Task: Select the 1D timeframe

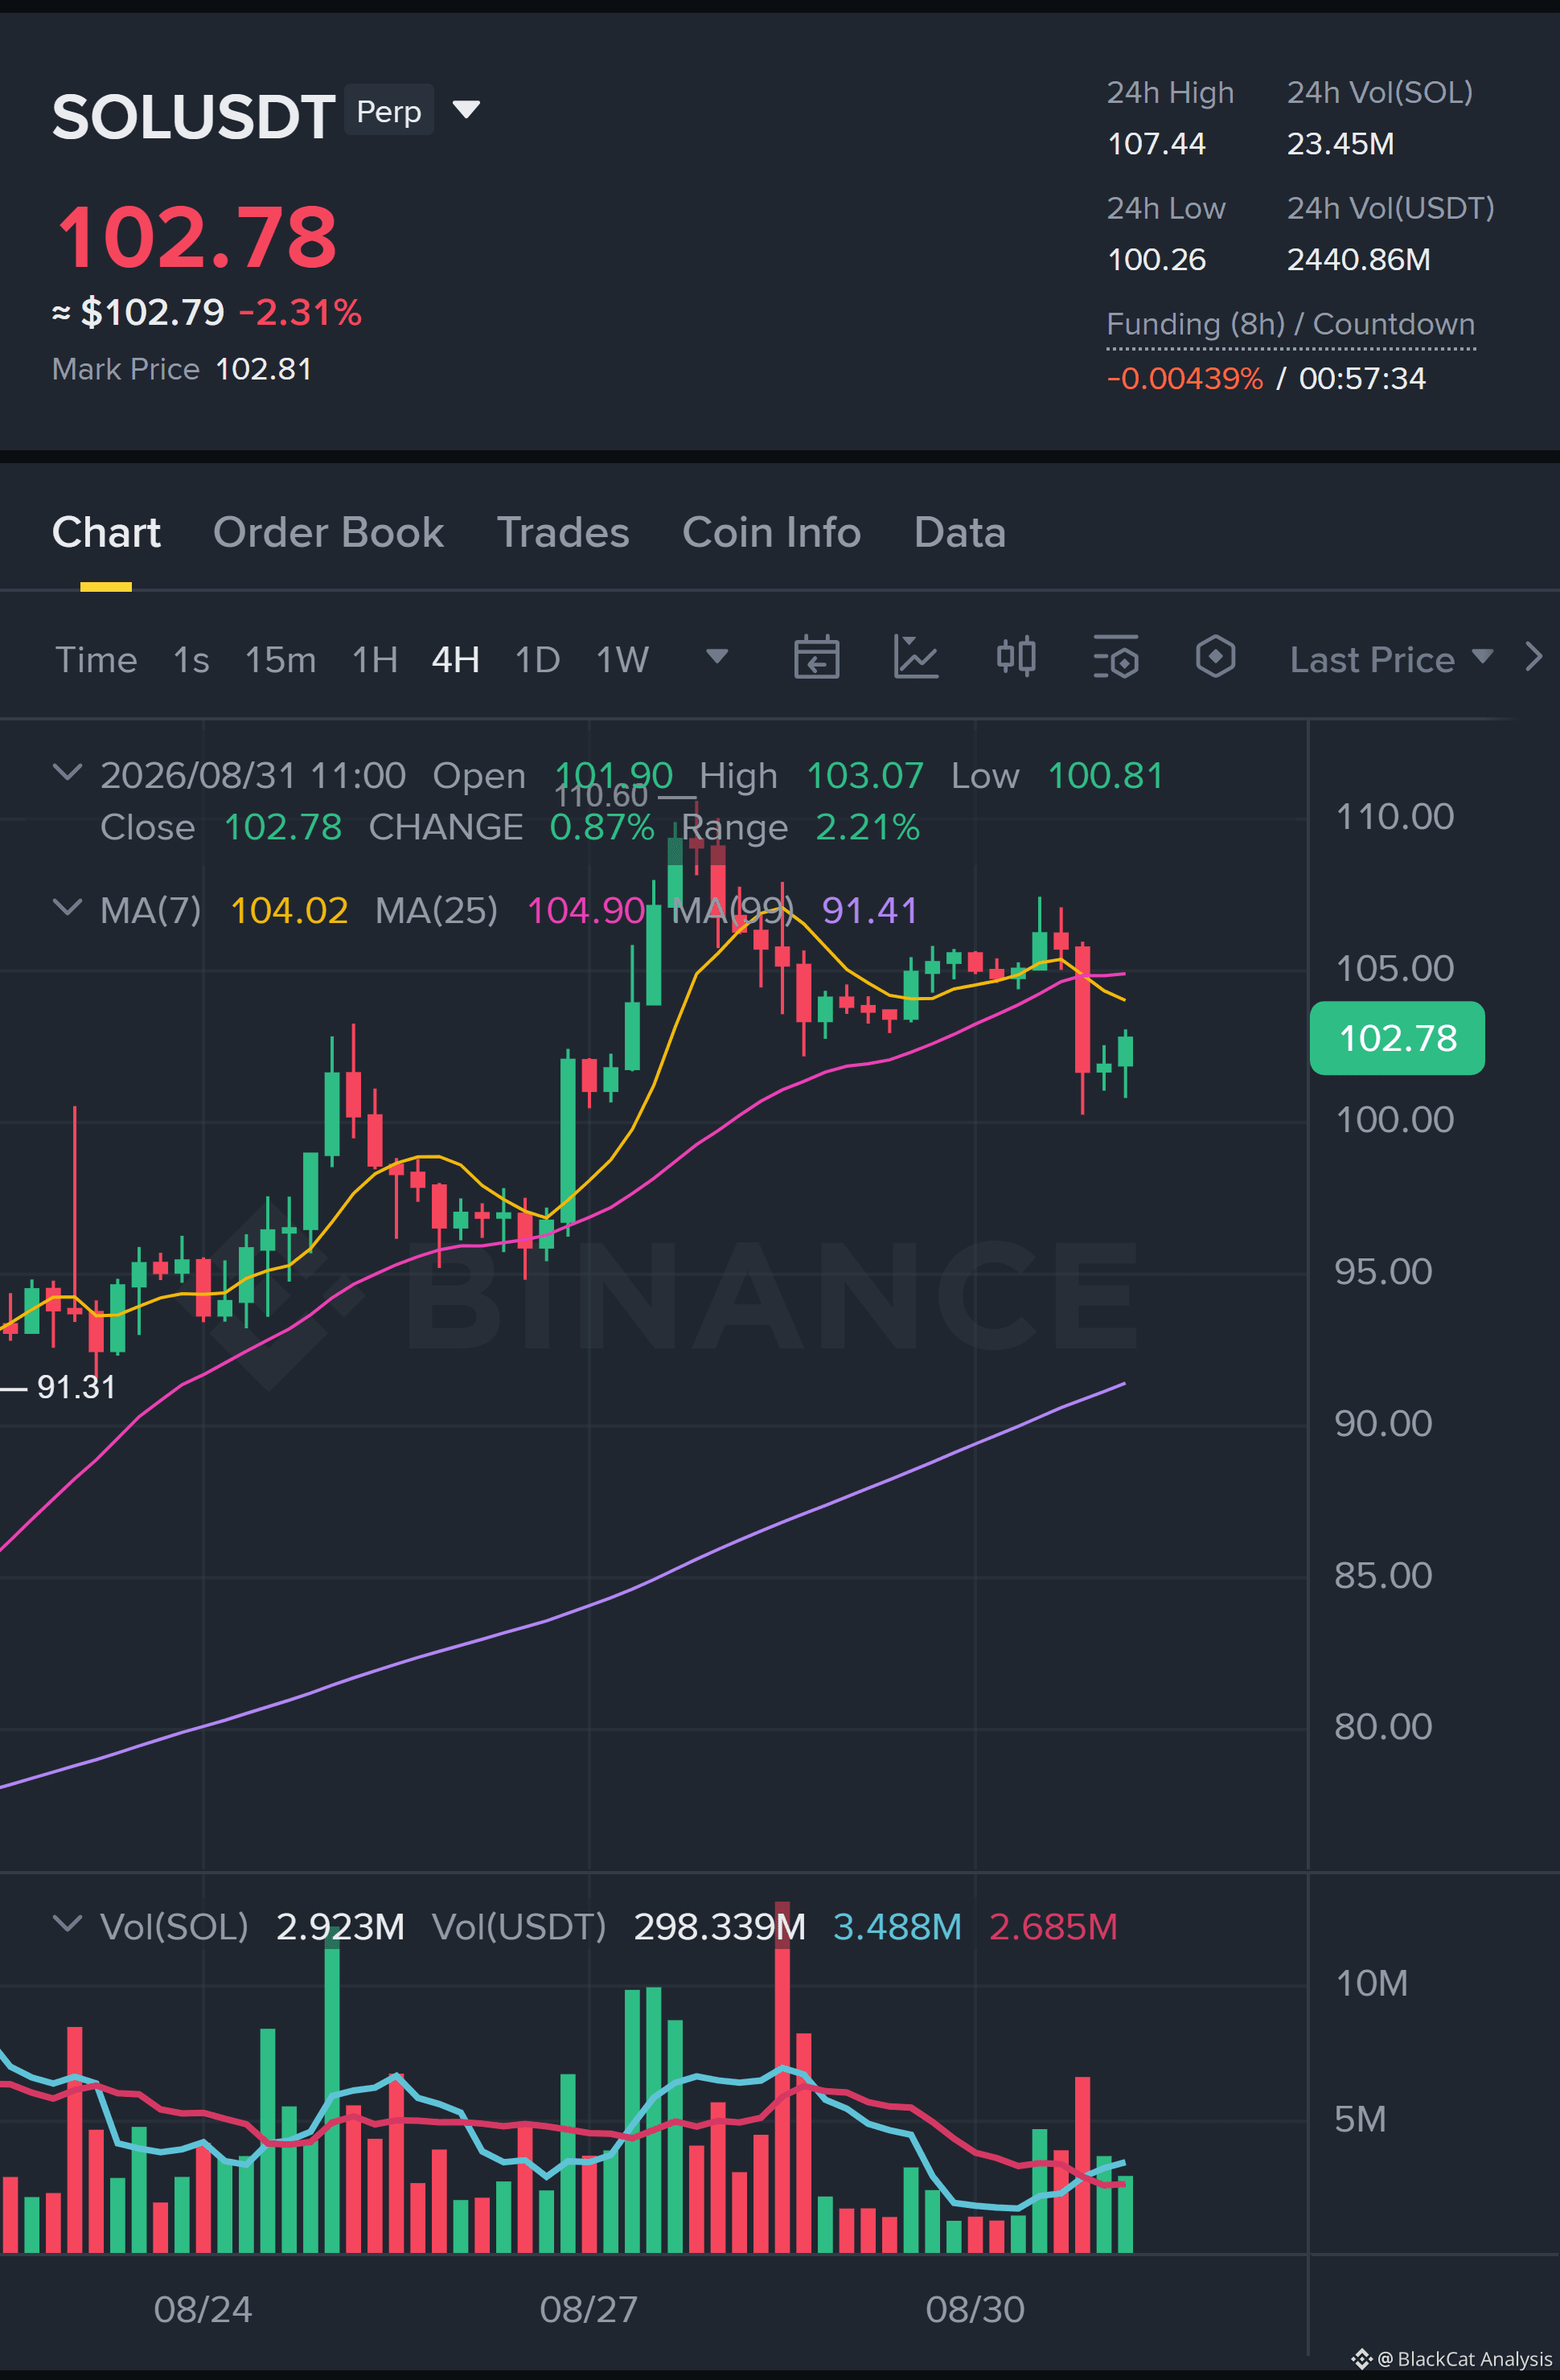Action: (537, 660)
